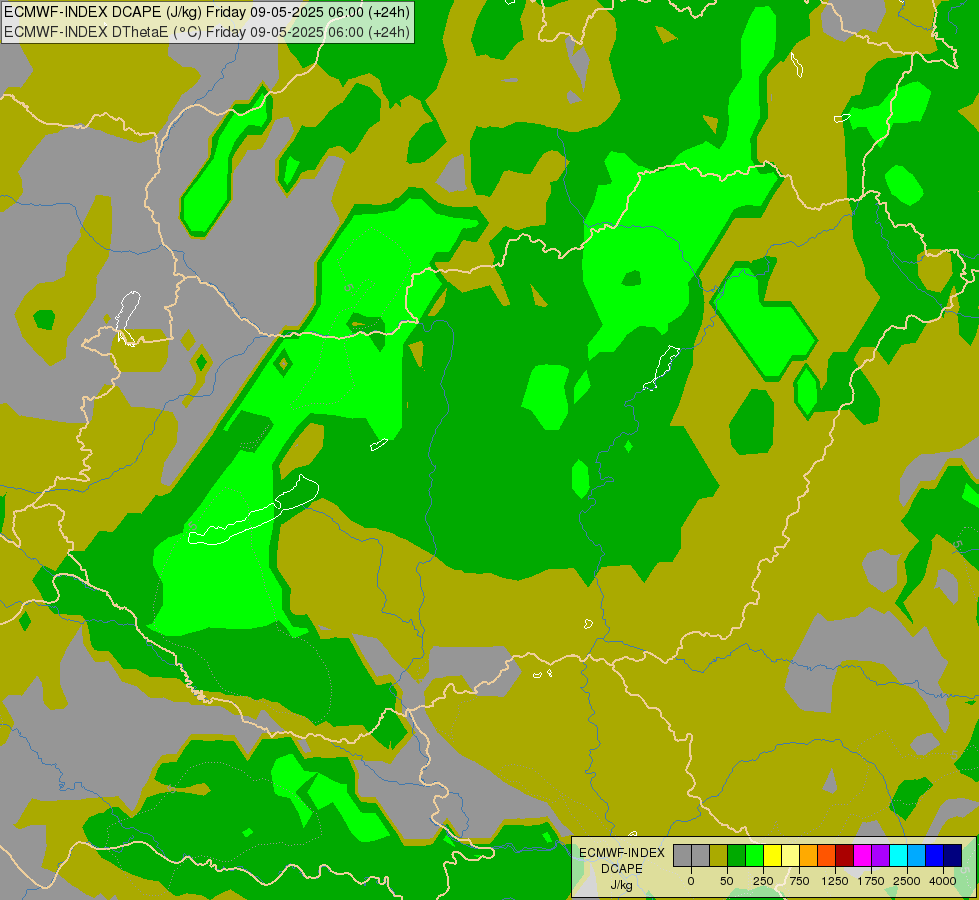
Task: Click the bright green legend swatch
Action: pos(754,855)
